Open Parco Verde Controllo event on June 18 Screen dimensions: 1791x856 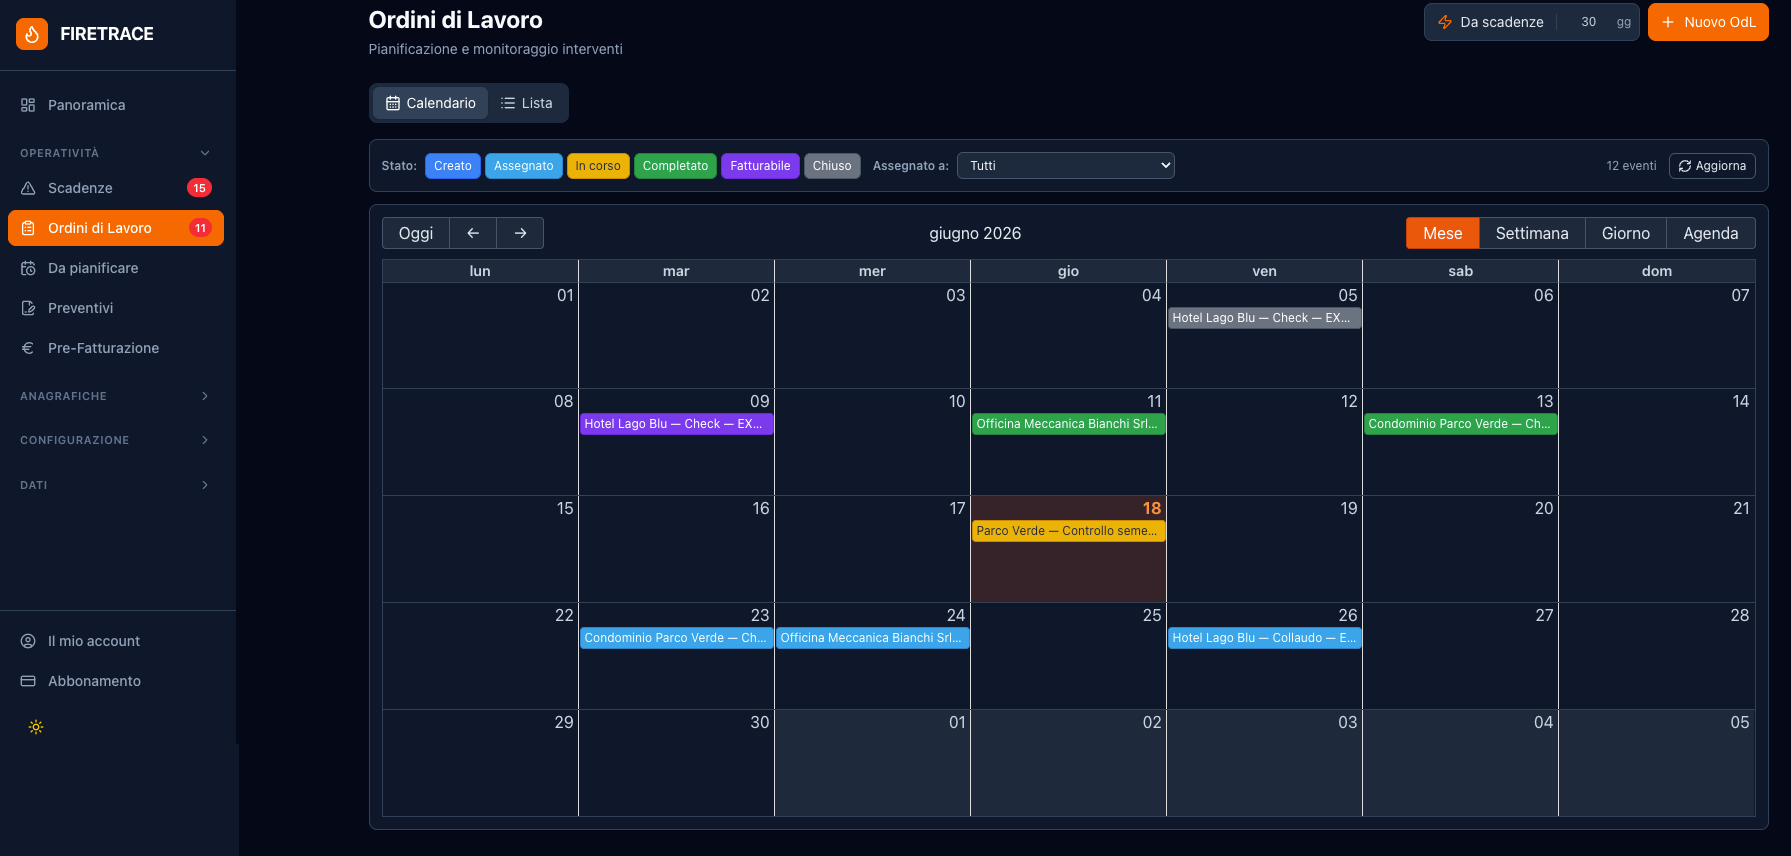click(x=1068, y=531)
